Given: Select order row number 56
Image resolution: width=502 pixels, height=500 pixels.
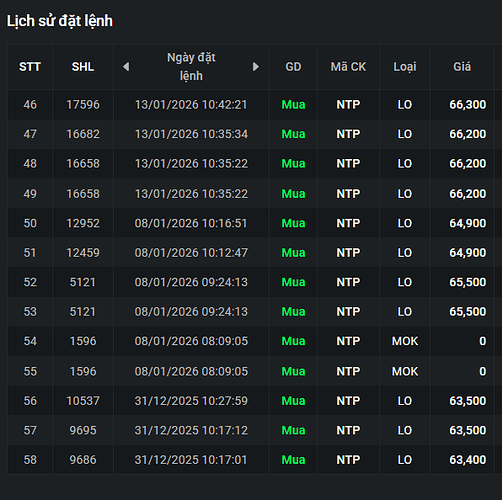Looking at the screenshot, I should [251, 401].
